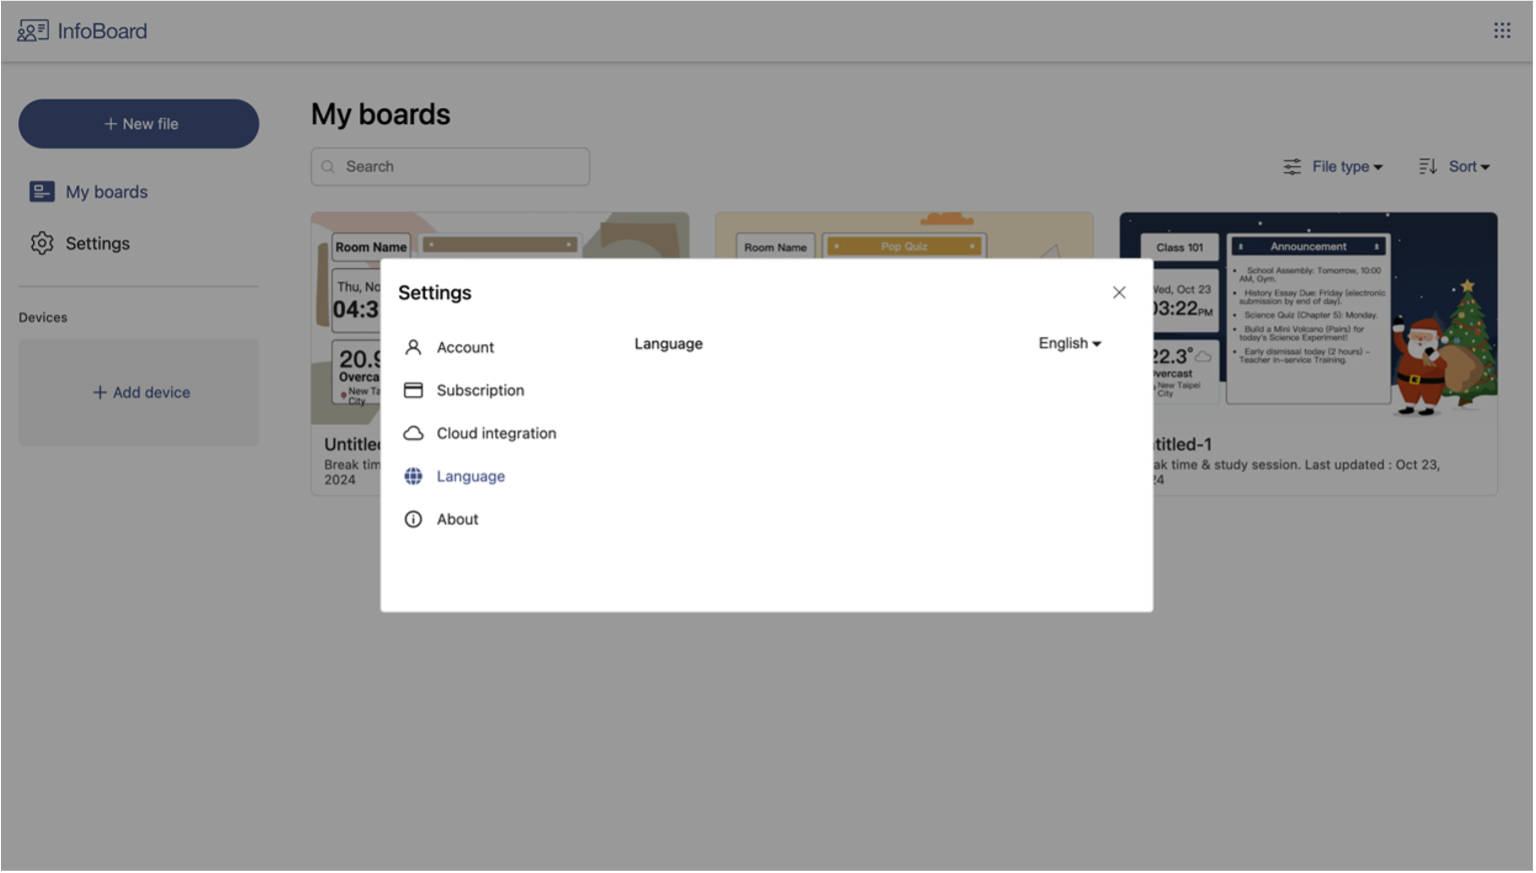Expand the English language dropdown
This screenshot has height=873, width=1536.
click(x=1070, y=344)
